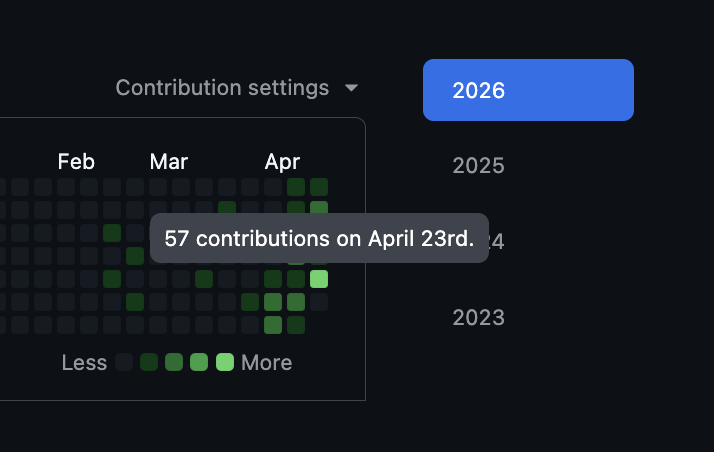
Task: Click the 57 contributions tooltip
Action: [x=319, y=238]
